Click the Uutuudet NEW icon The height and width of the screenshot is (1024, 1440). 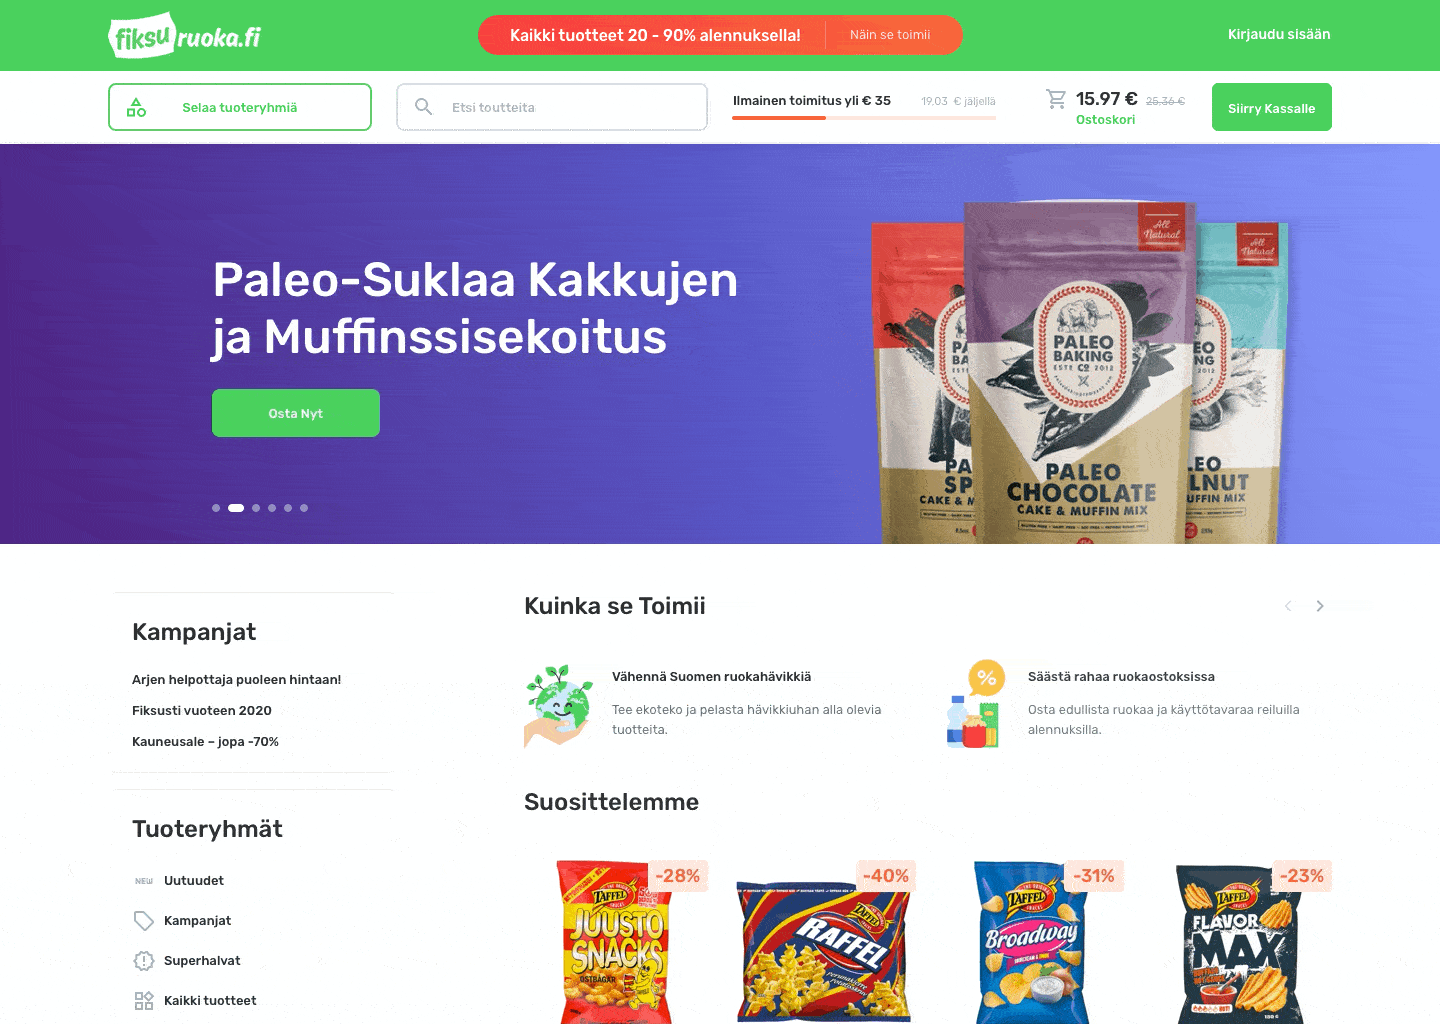tap(144, 881)
